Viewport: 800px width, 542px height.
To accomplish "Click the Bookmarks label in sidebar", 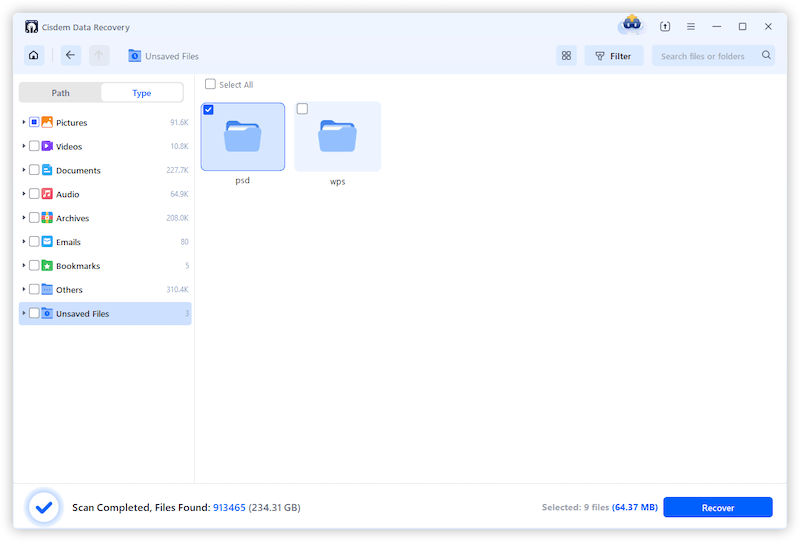I will point(78,266).
